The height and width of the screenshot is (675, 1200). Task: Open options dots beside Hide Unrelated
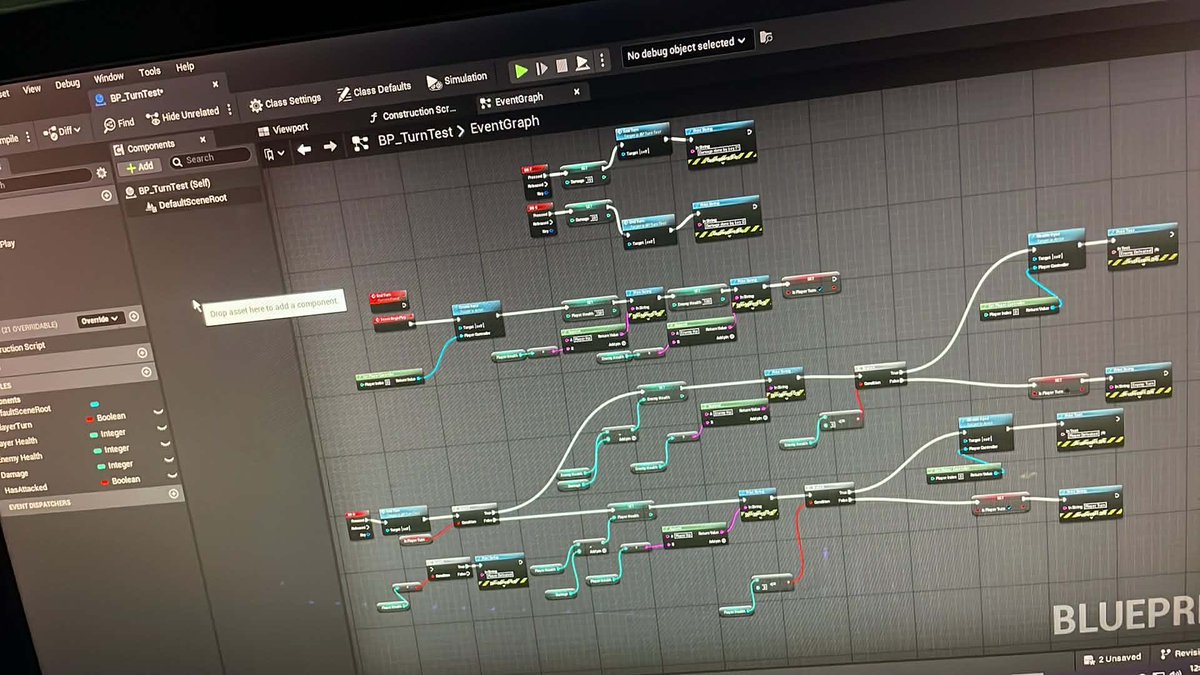pos(229,109)
